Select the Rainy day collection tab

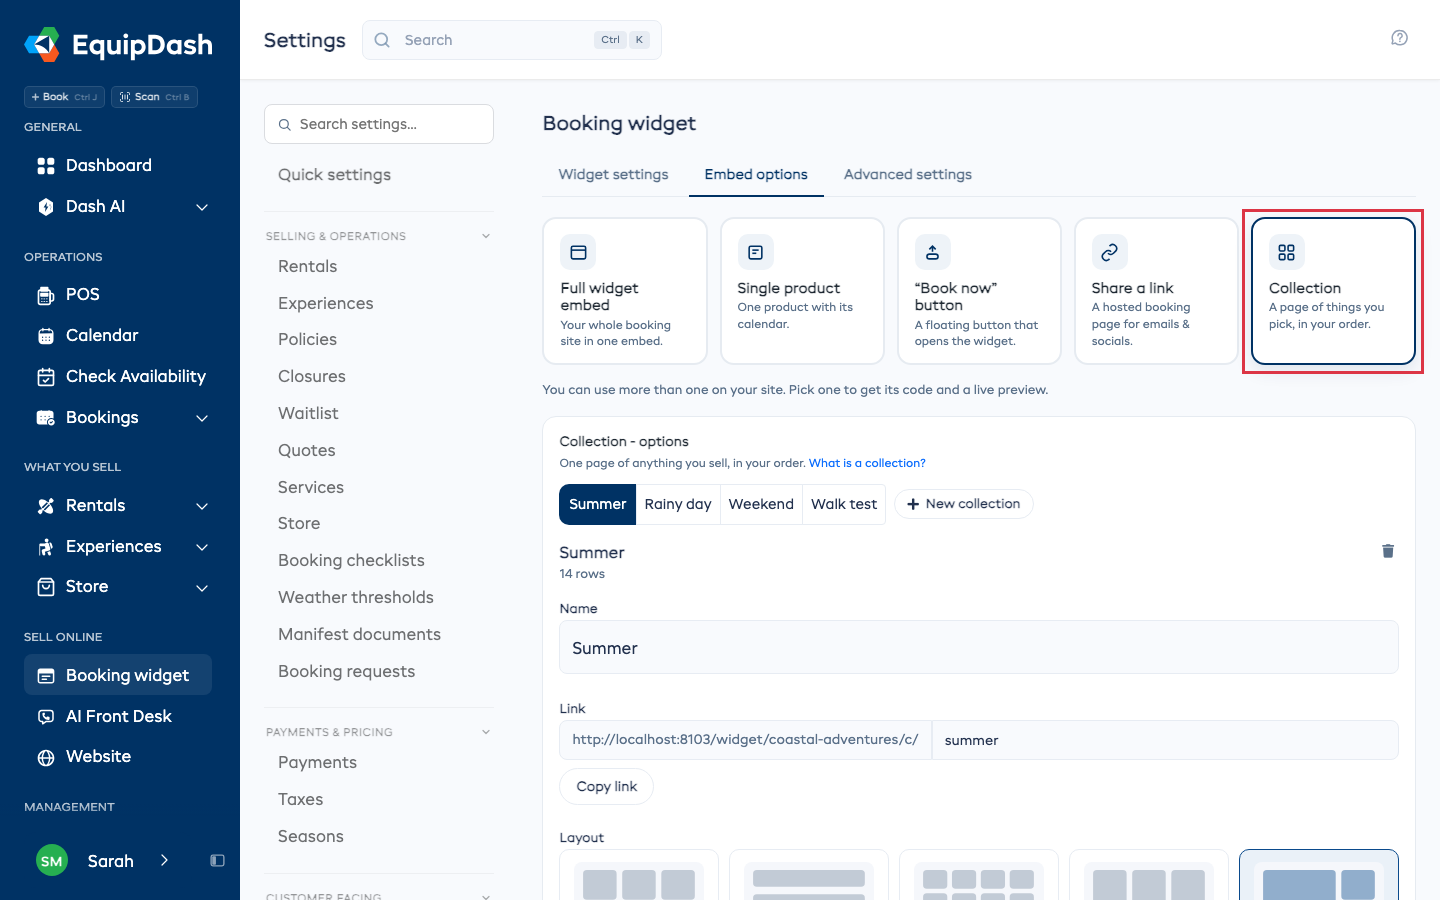click(678, 504)
